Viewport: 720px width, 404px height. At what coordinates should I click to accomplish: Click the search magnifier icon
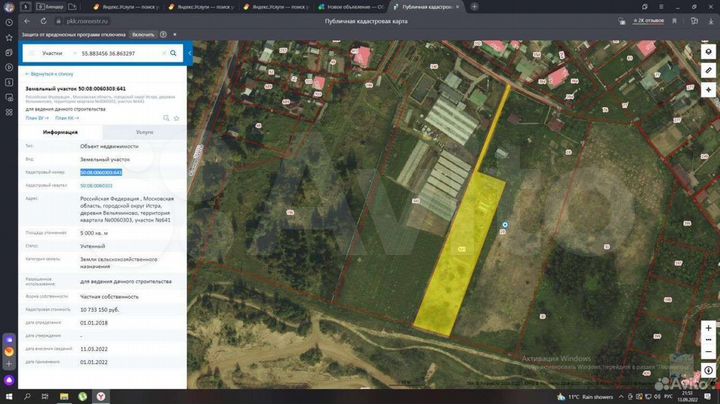click(x=173, y=52)
